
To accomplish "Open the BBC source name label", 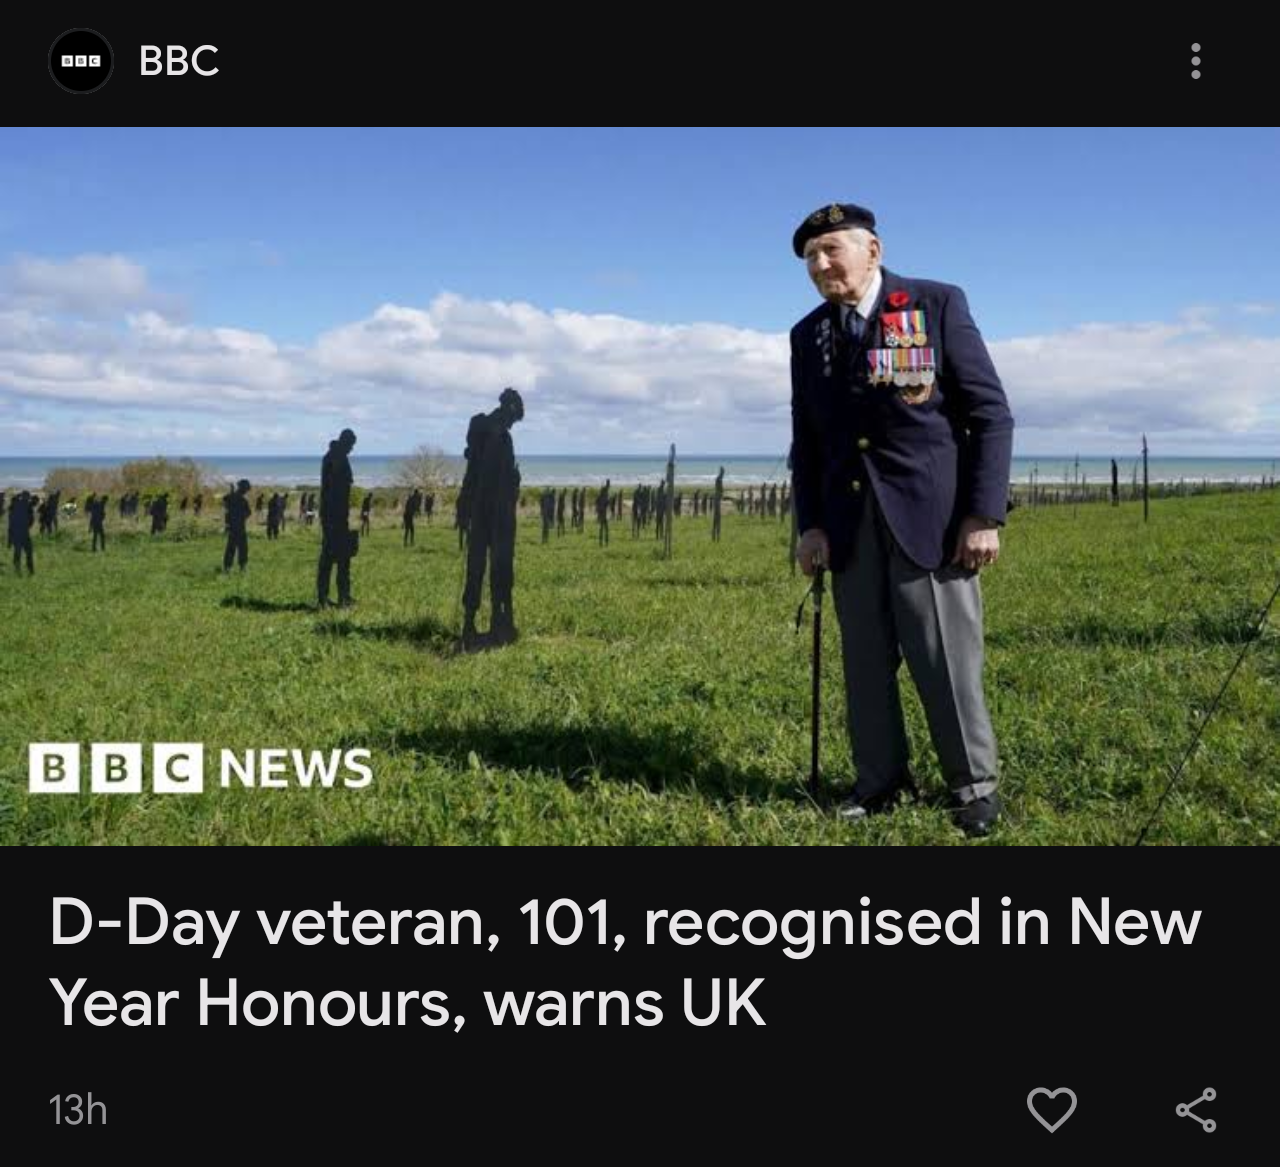I will tap(179, 61).
